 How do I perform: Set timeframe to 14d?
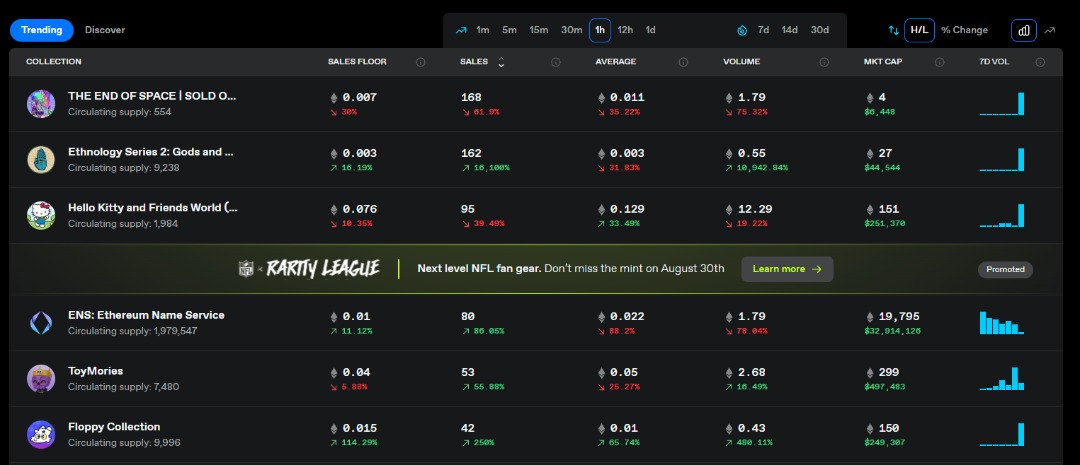[x=789, y=30]
